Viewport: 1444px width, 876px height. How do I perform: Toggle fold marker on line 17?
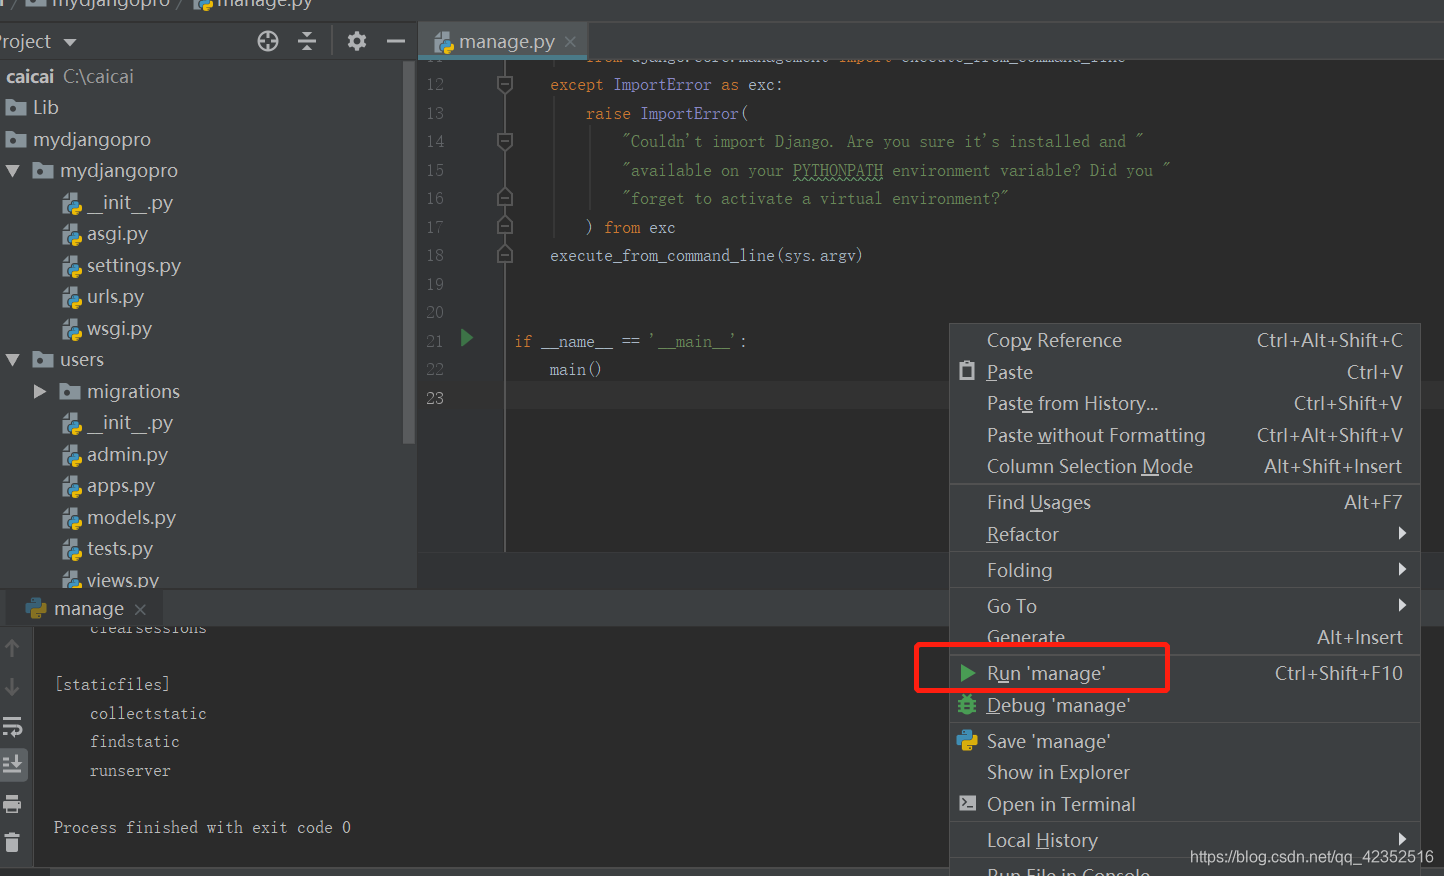coord(505,226)
